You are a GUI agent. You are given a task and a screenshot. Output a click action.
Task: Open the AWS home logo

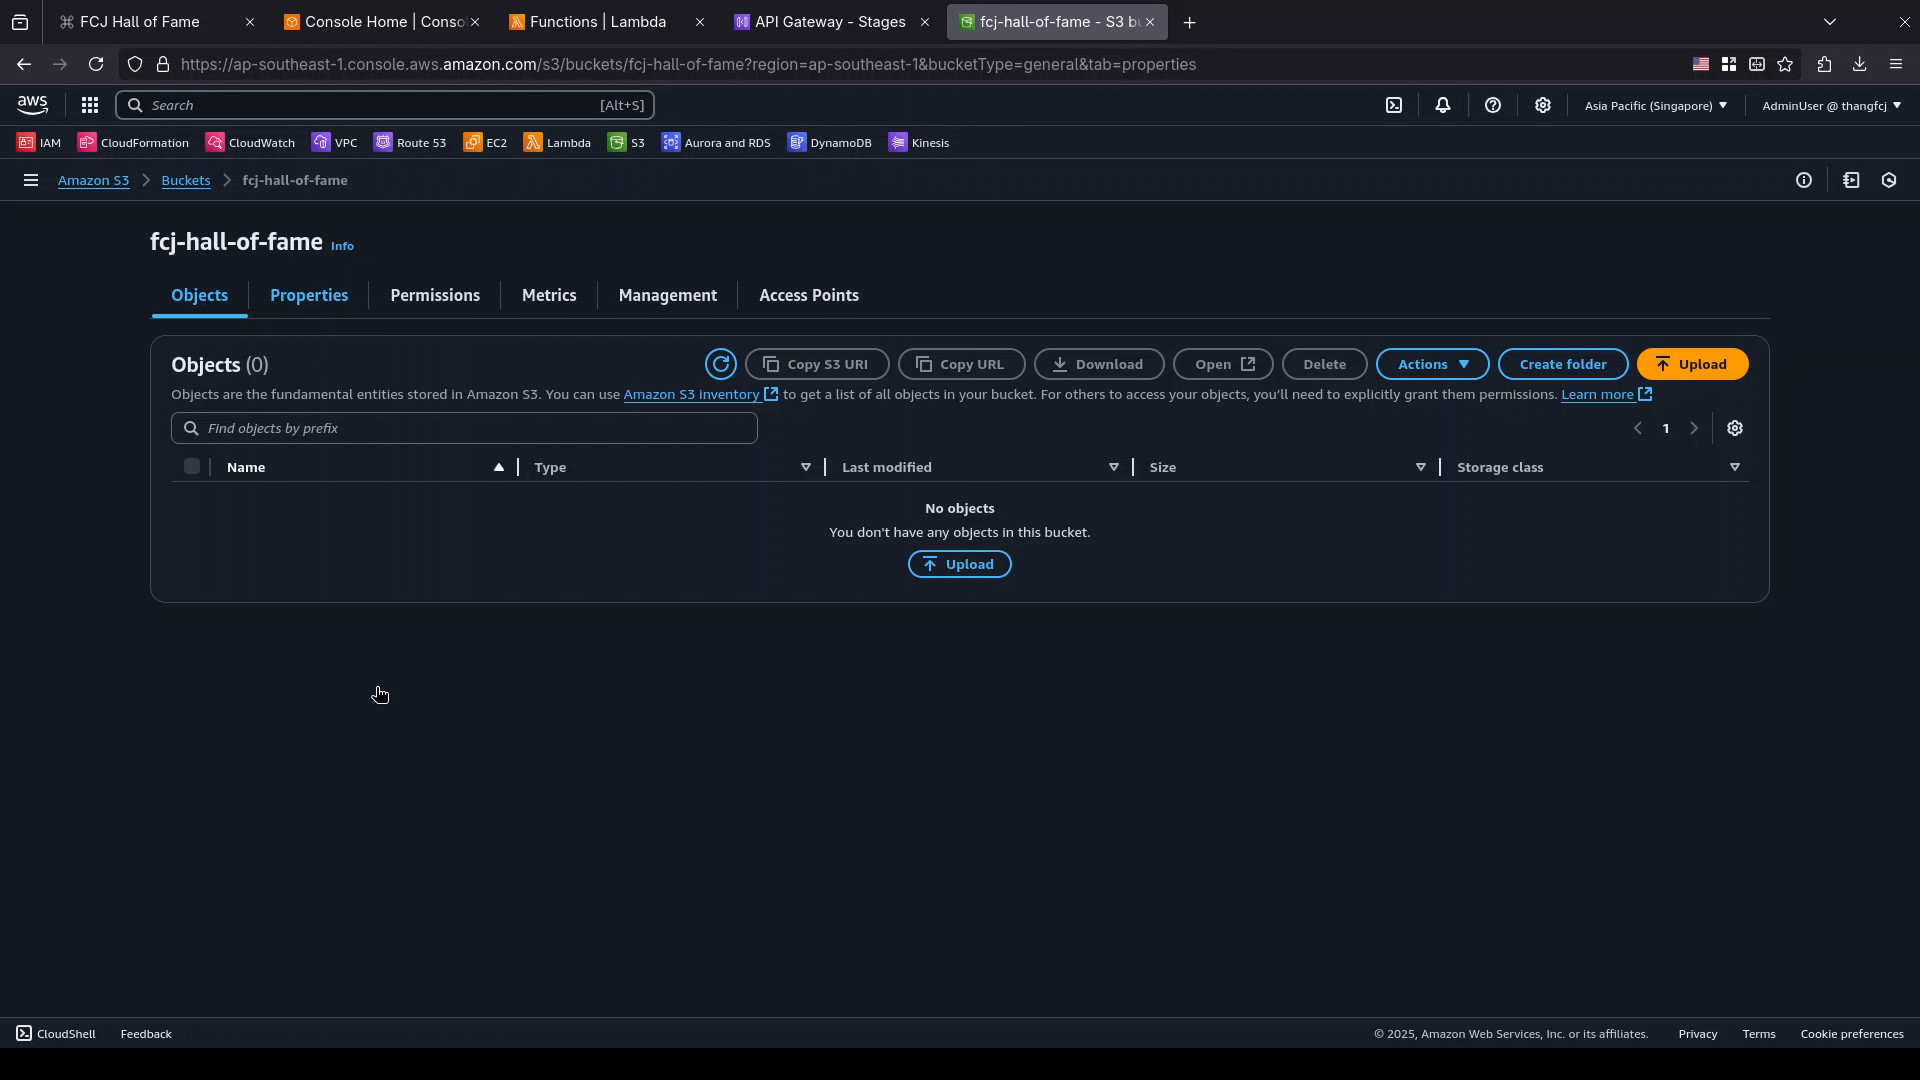[x=32, y=105]
